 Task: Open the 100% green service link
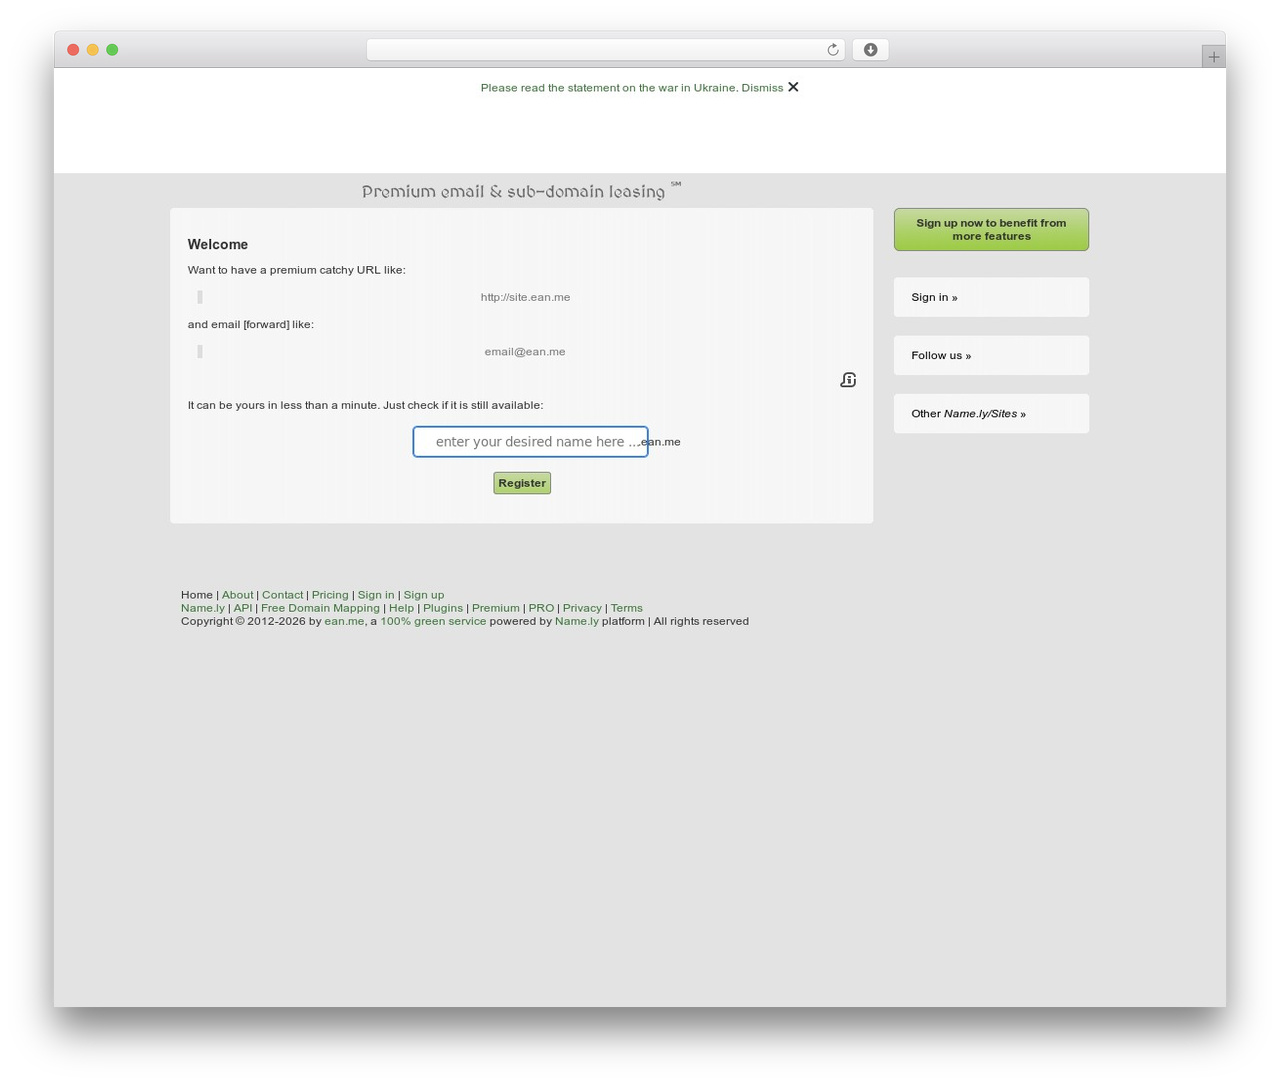click(433, 621)
